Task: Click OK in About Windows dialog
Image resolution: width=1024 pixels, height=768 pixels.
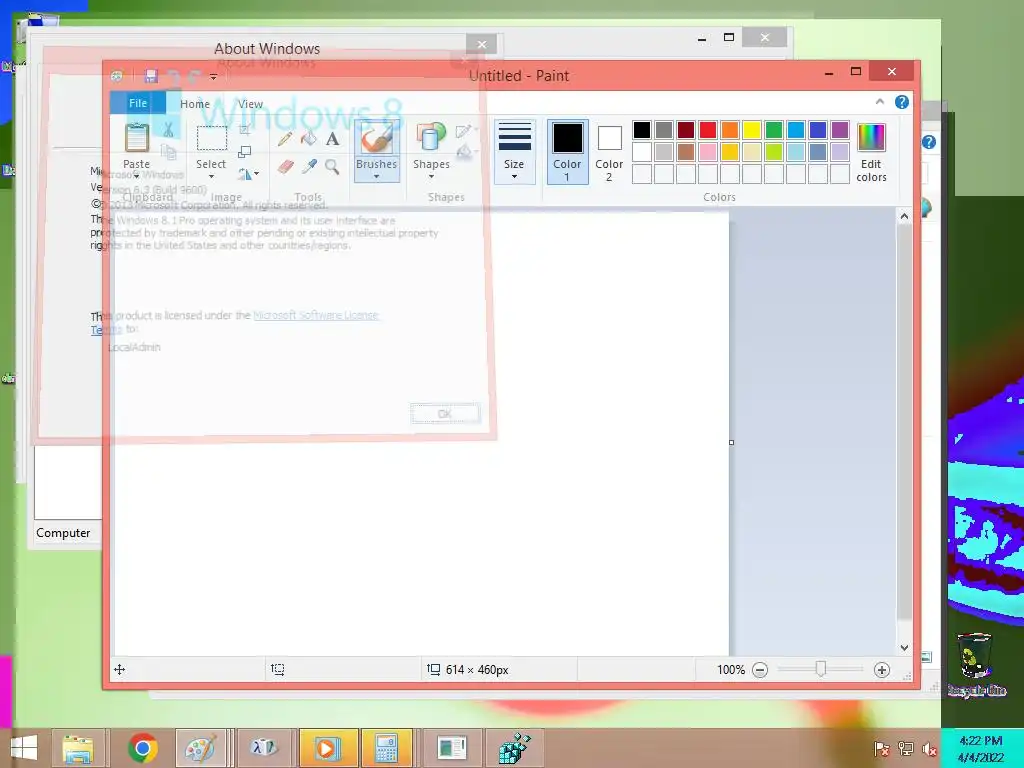Action: pos(445,413)
